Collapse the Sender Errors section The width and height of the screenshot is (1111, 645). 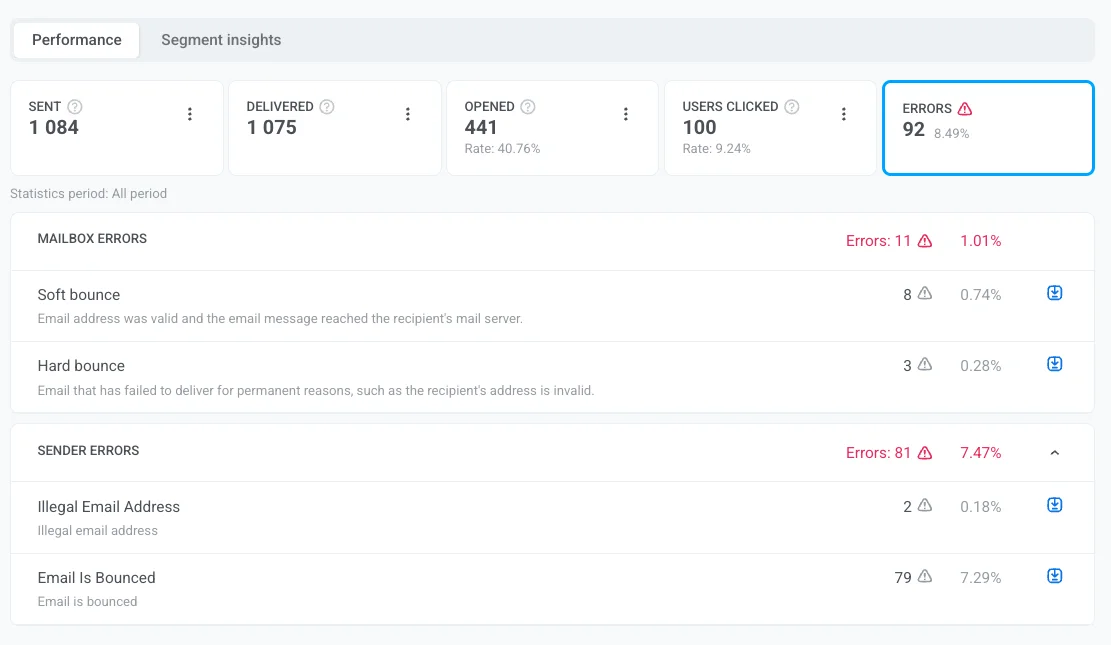pos(1054,453)
